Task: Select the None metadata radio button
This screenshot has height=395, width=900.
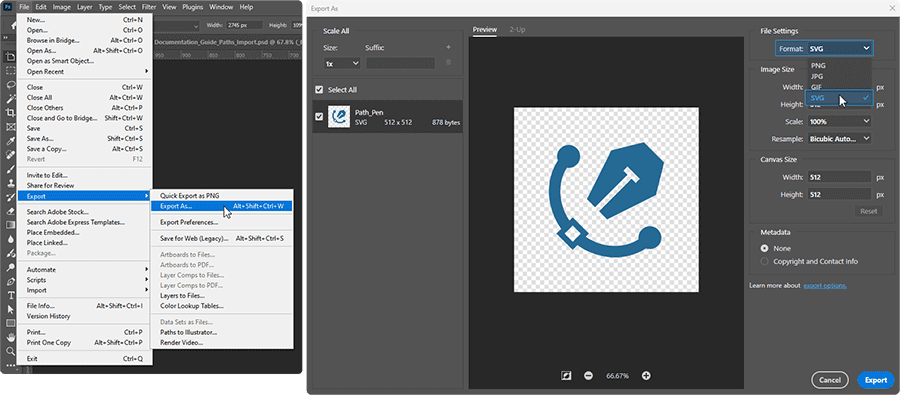Action: 765,249
